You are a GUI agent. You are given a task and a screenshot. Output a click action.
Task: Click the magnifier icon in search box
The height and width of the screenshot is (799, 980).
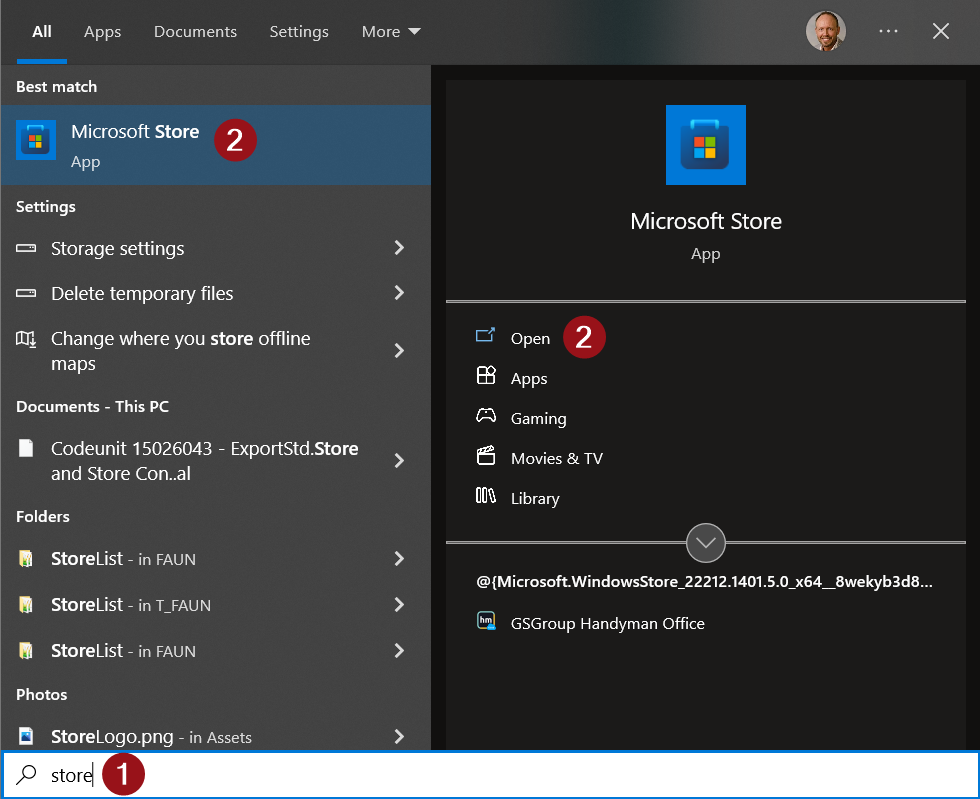(x=26, y=775)
